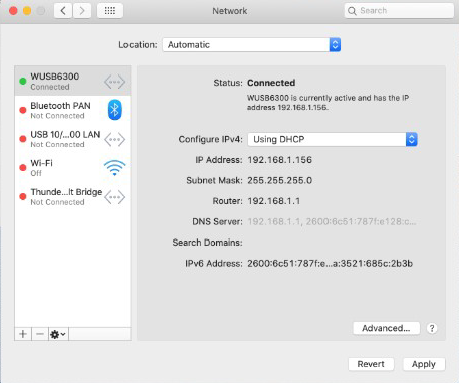Click the yellow minimize window button
Viewport: 459px width, 383px height.
27,11
